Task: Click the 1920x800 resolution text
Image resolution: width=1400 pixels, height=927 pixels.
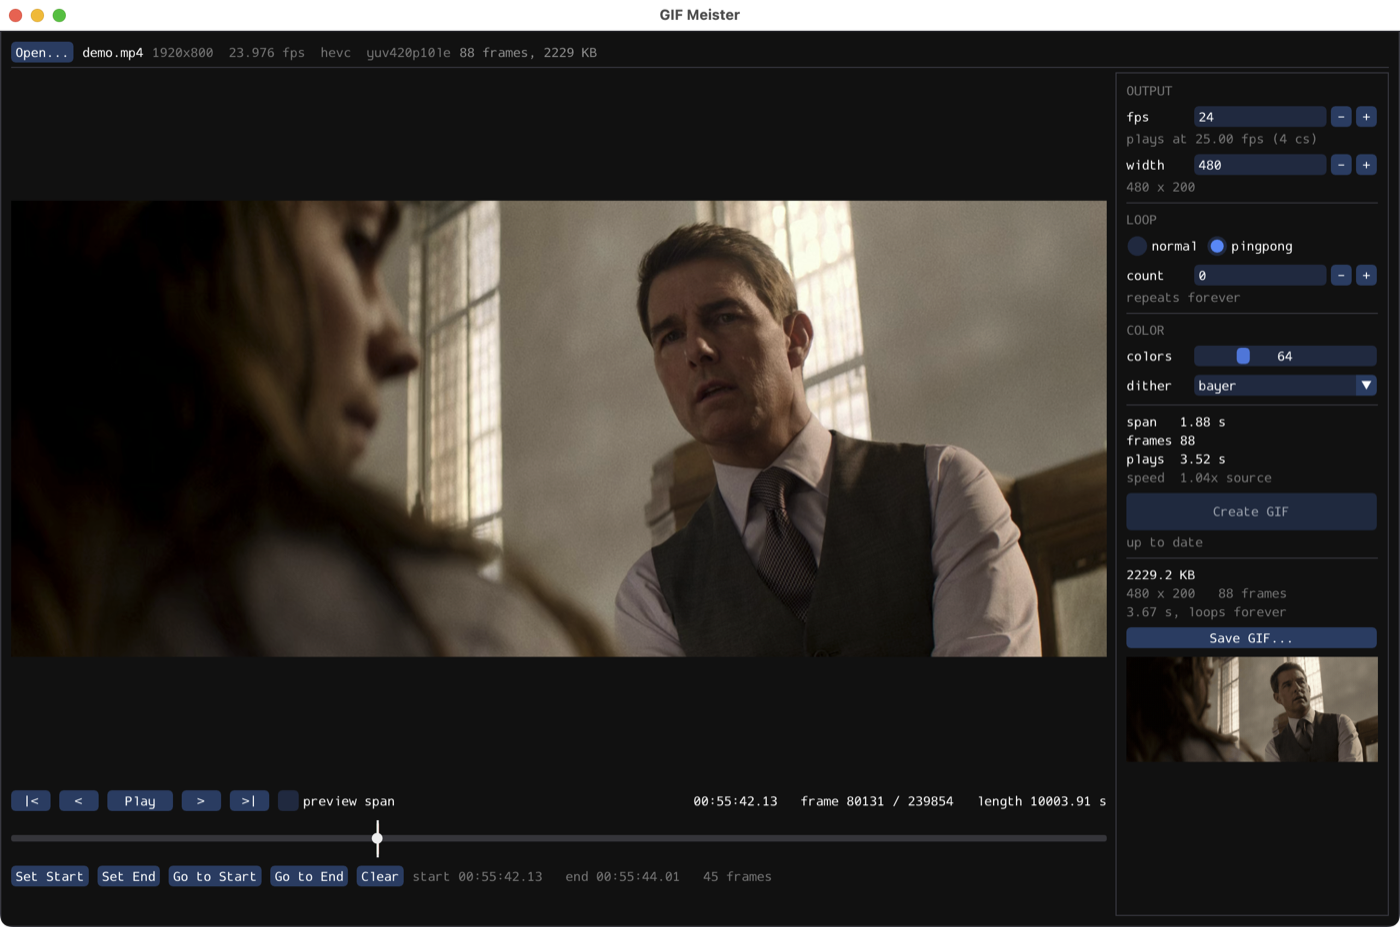Action: [183, 53]
